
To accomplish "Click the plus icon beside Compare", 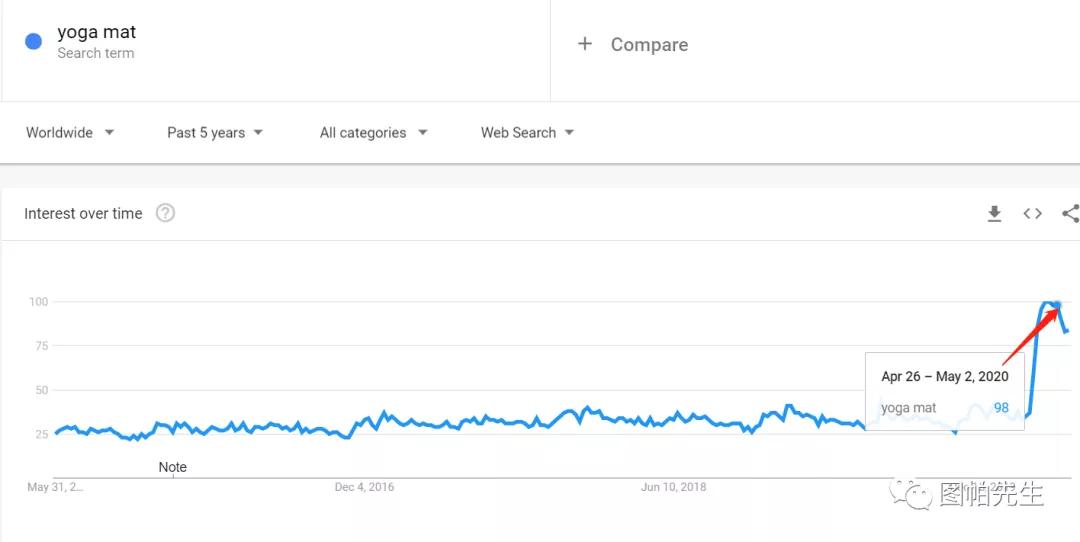I will click(585, 44).
